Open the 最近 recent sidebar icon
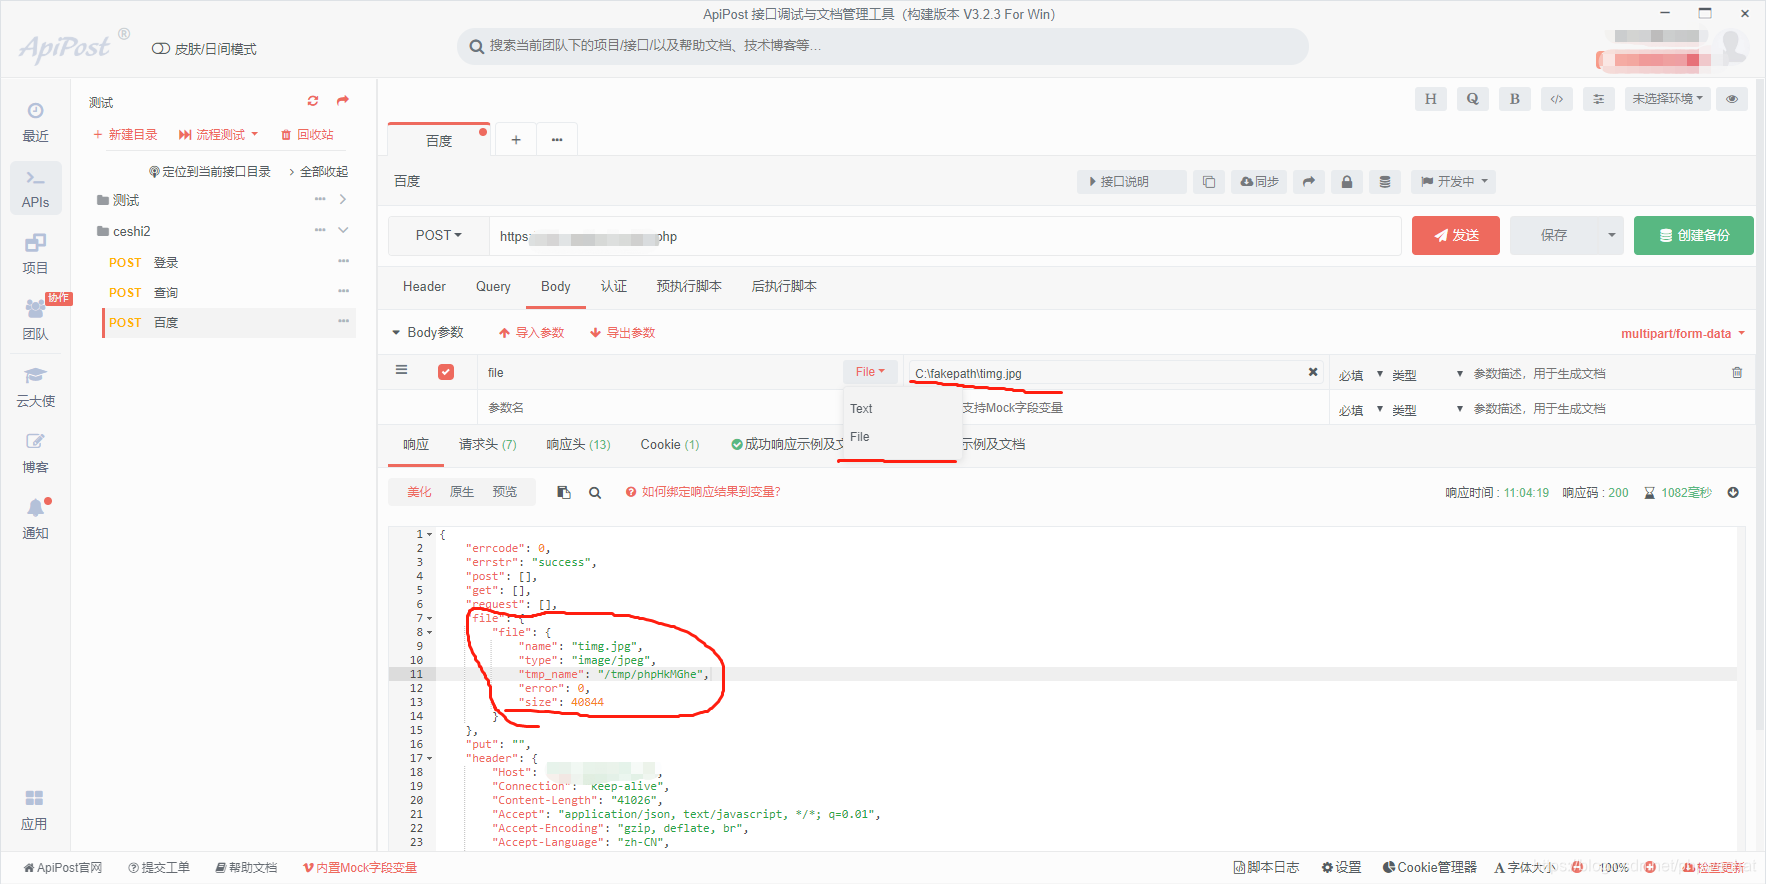The height and width of the screenshot is (884, 1766). [x=35, y=122]
